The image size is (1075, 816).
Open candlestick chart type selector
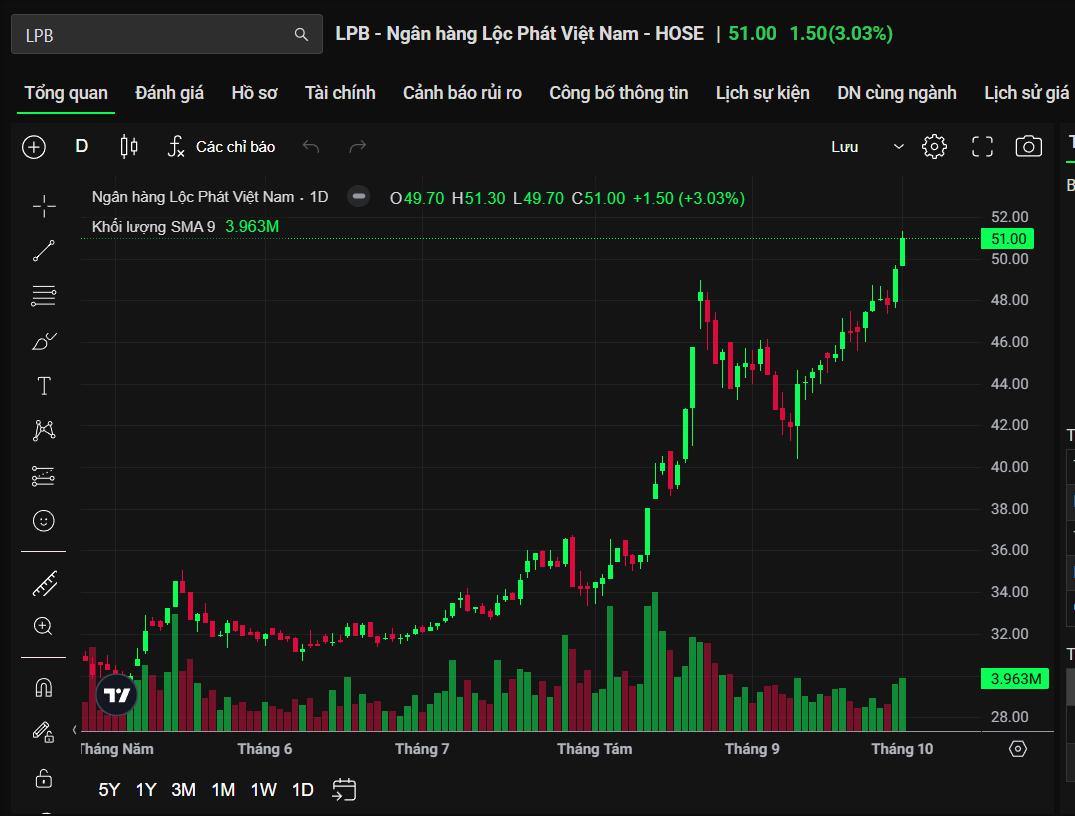click(128, 147)
